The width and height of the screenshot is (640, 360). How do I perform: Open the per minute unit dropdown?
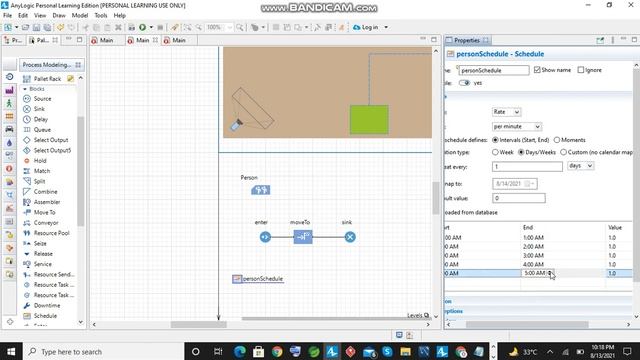pyautogui.click(x=517, y=127)
